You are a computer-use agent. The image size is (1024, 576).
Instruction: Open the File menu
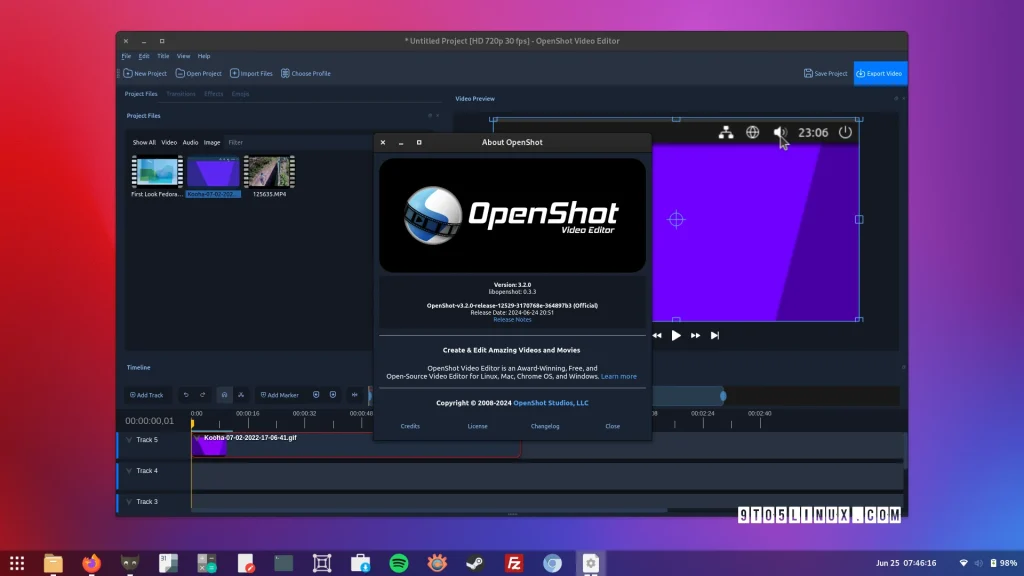coord(126,56)
